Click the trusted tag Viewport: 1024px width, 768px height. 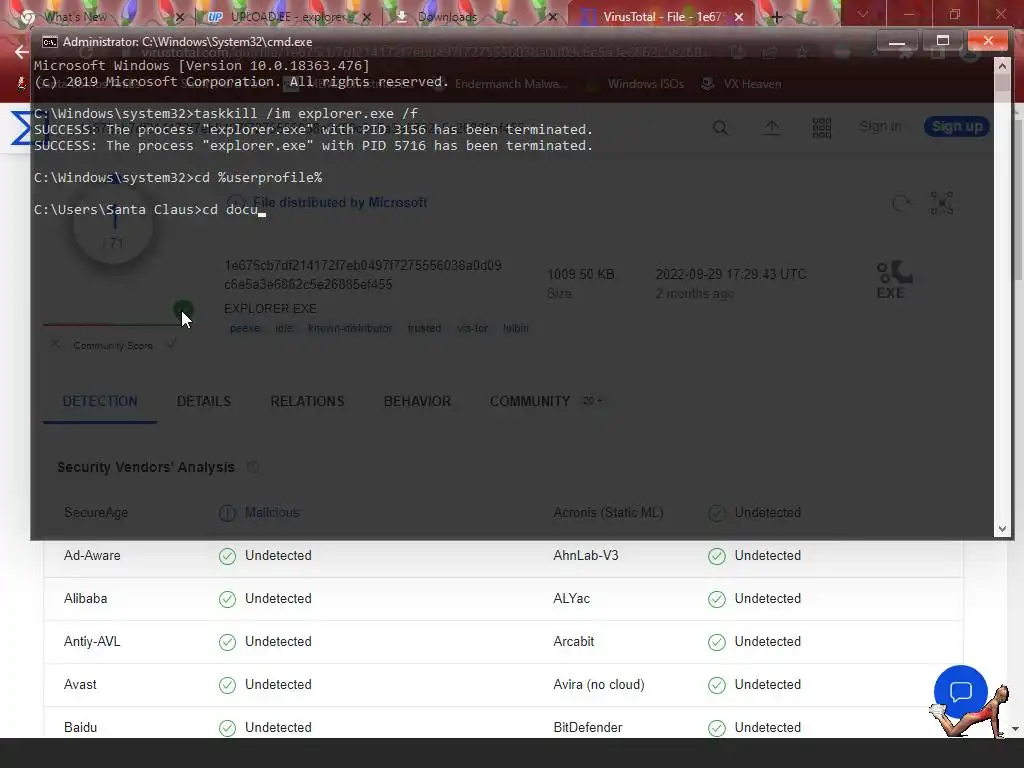tap(424, 328)
